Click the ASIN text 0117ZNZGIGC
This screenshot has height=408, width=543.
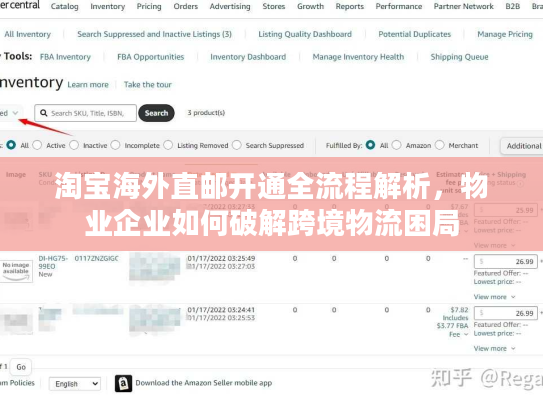(97, 258)
